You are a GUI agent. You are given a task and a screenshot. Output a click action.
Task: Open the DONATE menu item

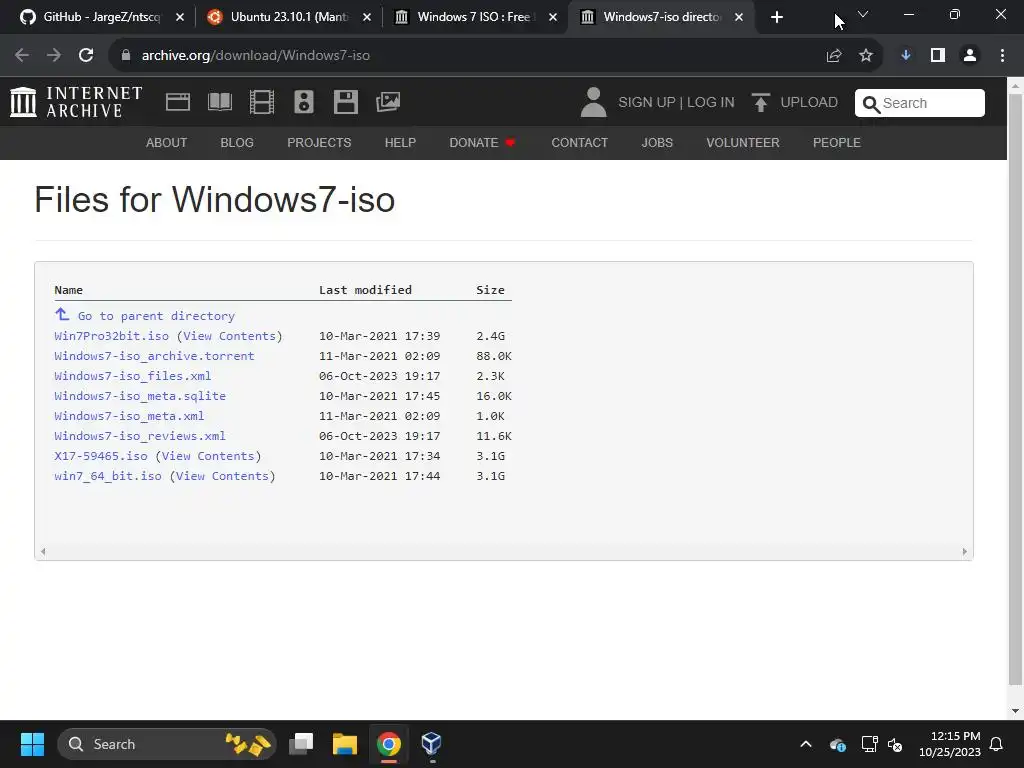click(x=482, y=142)
